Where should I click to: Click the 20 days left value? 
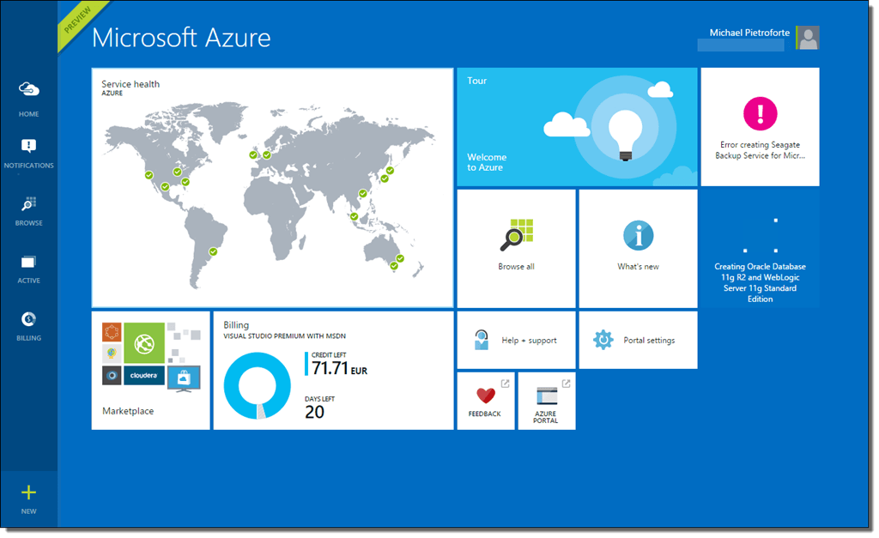pos(314,412)
